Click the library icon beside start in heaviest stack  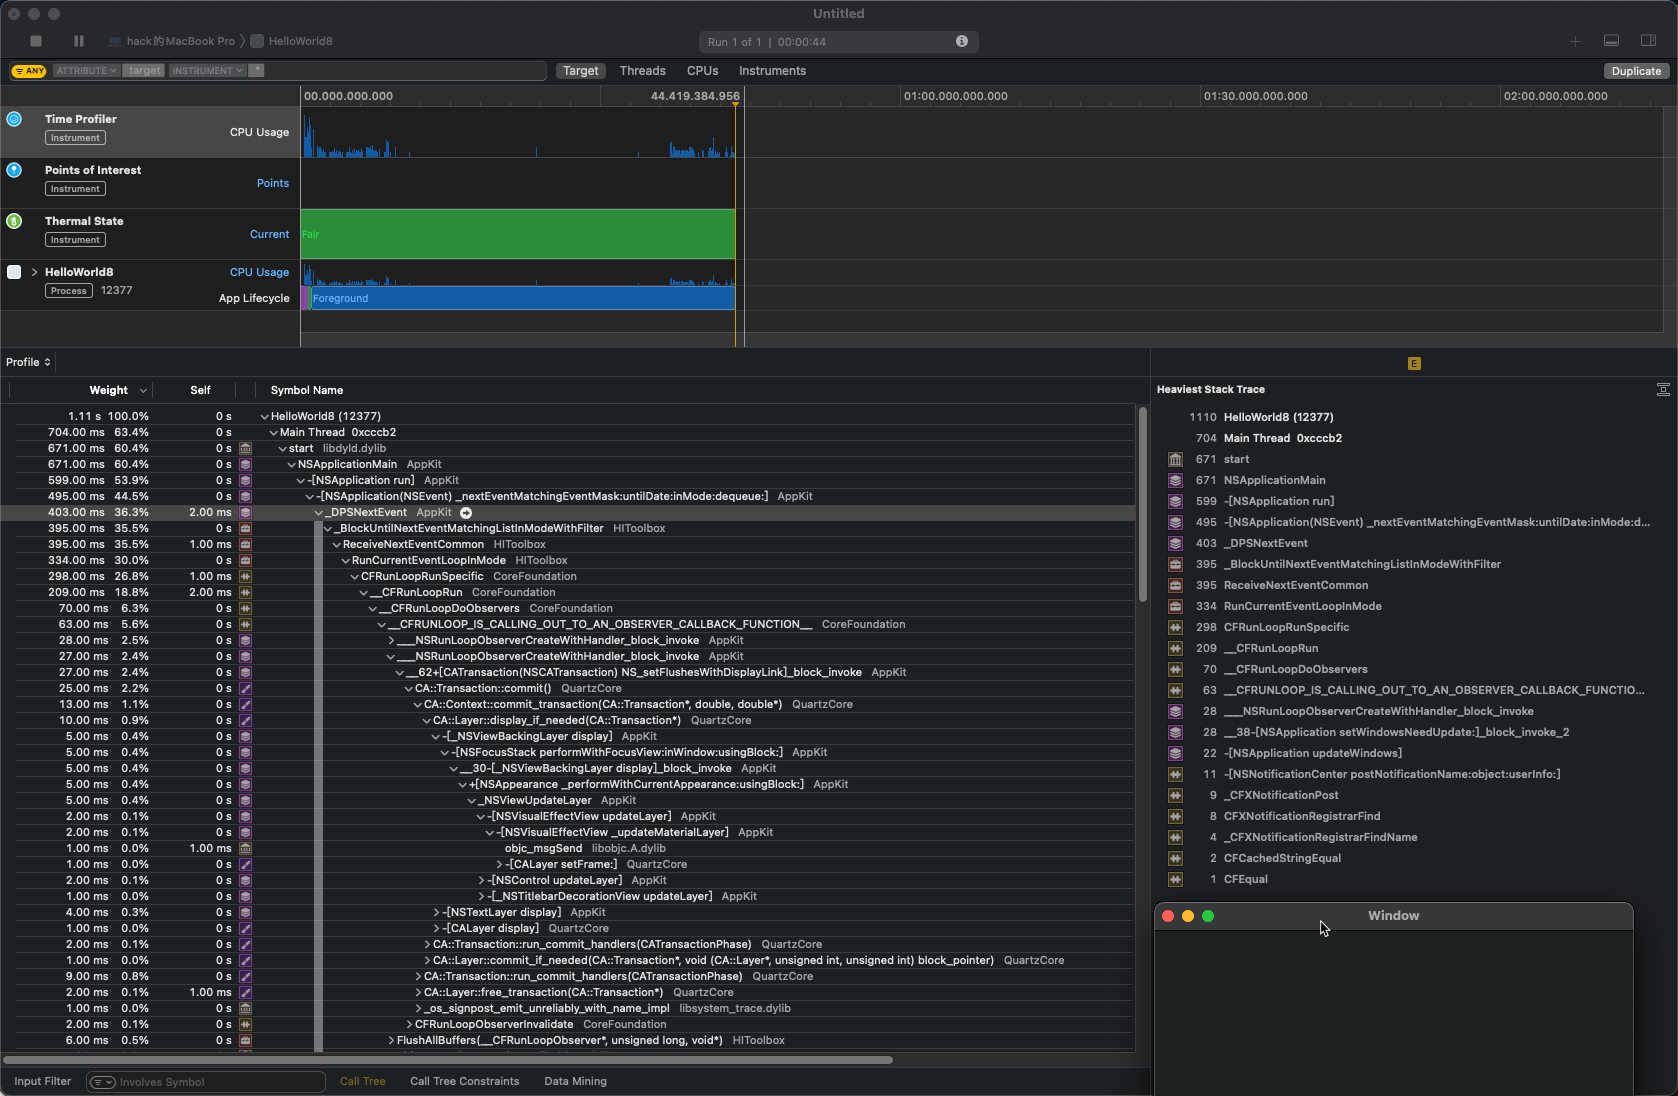1175,460
